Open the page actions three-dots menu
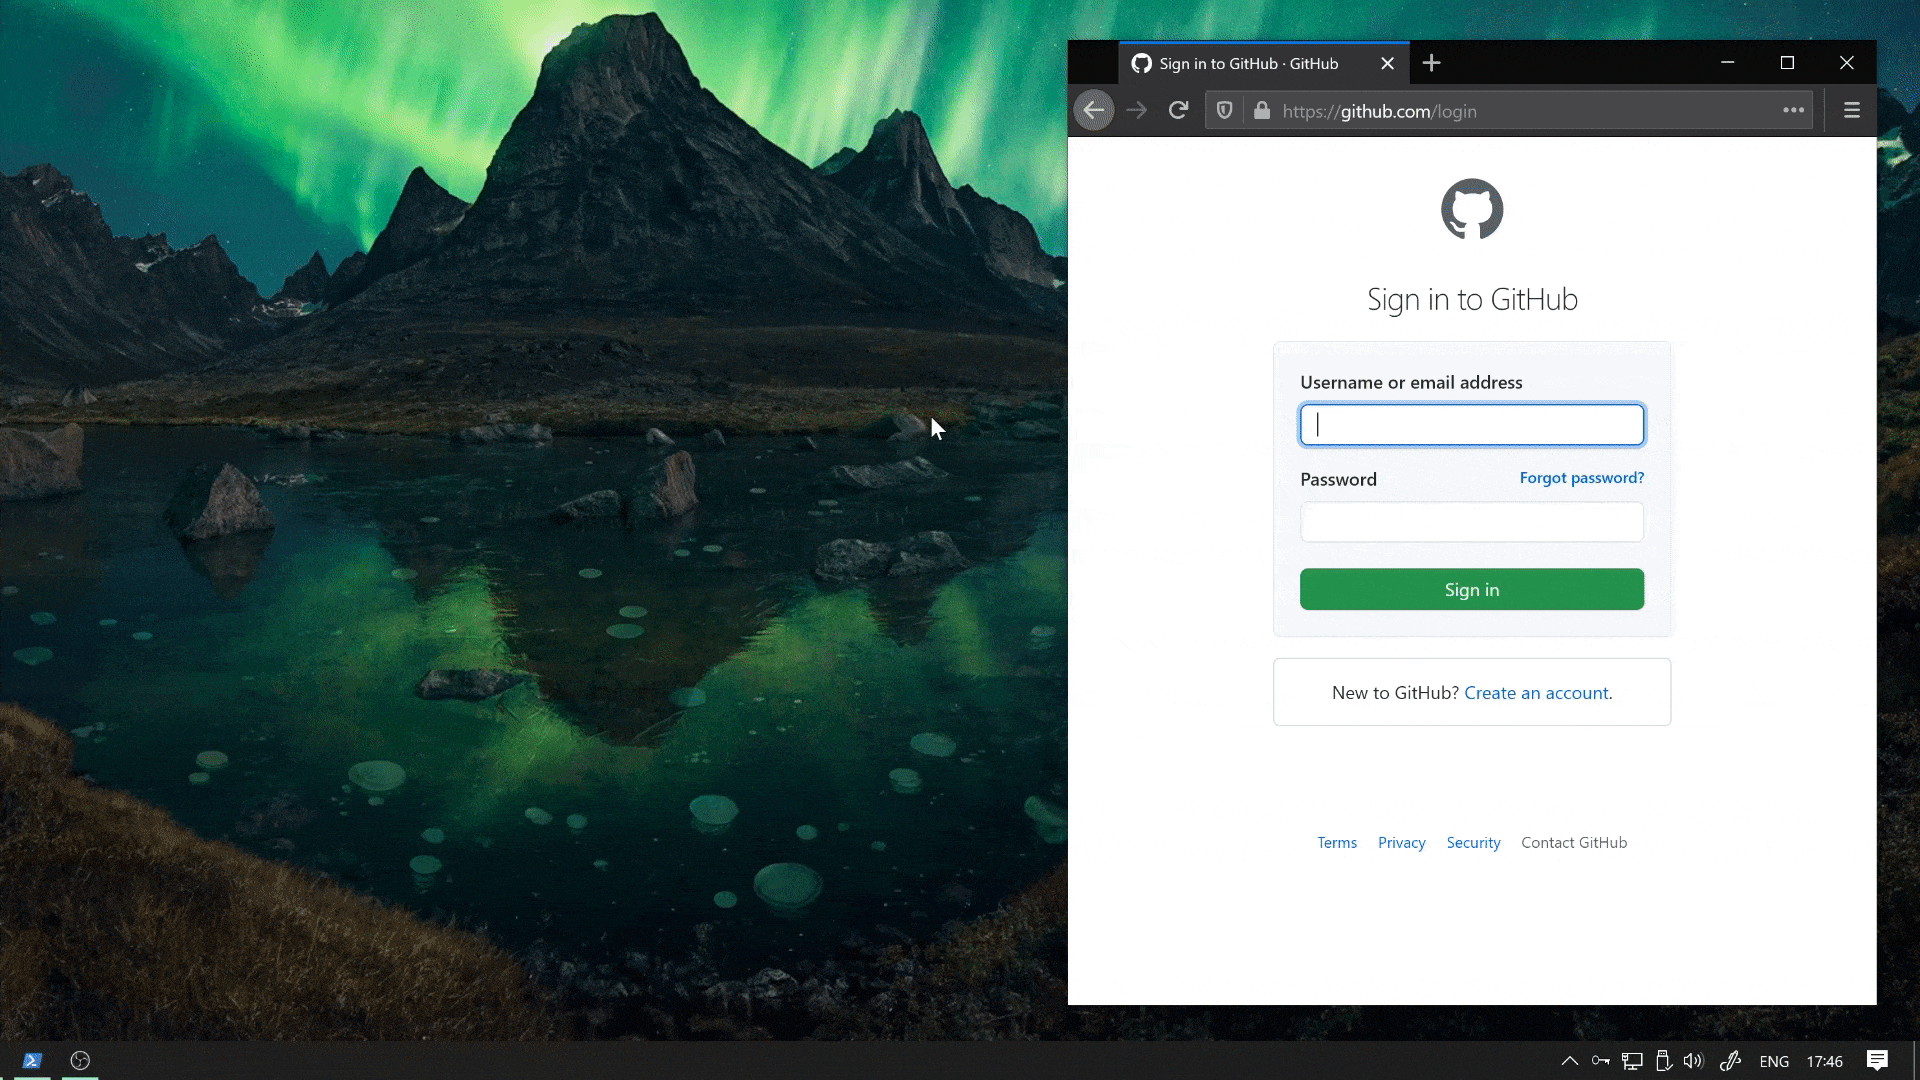This screenshot has width=1920, height=1080. click(1793, 111)
